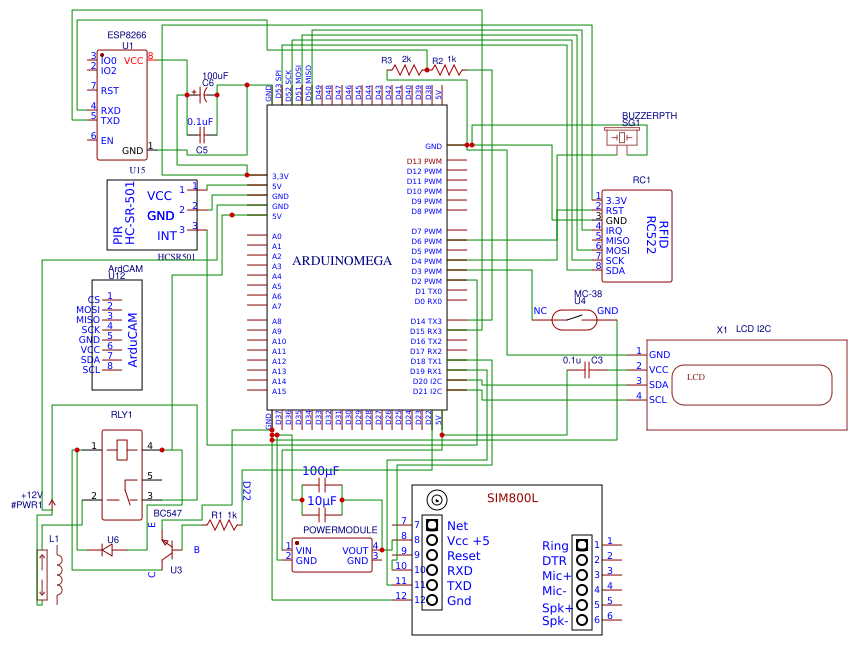
Task: Click the red SIM800L title
Action: [x=513, y=498]
